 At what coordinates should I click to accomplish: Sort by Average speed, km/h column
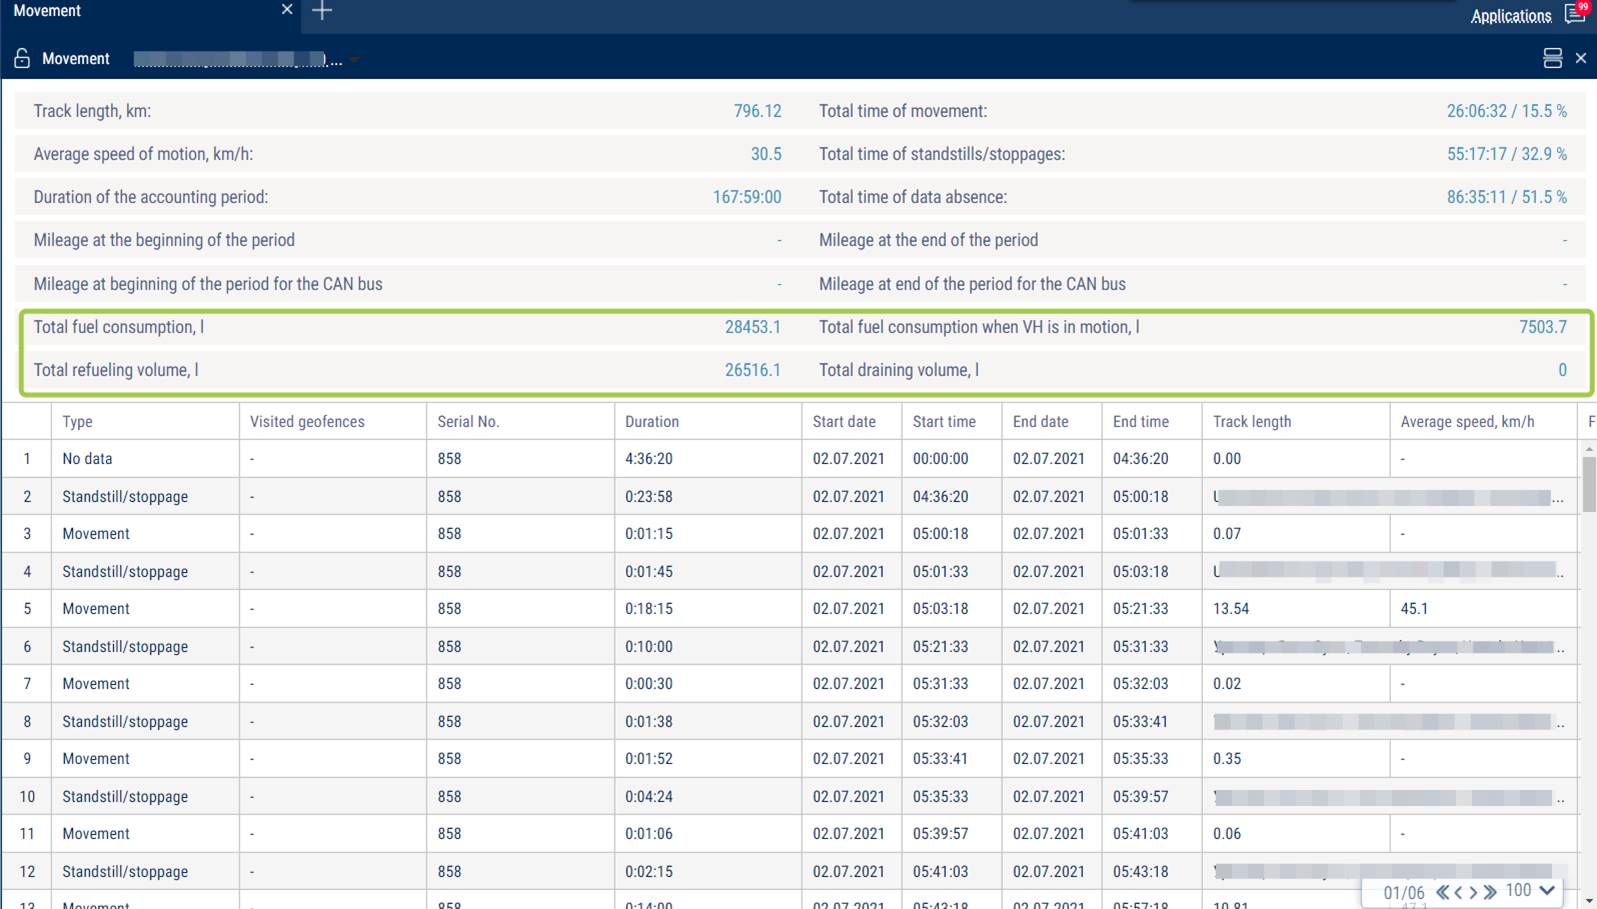[1483, 422]
